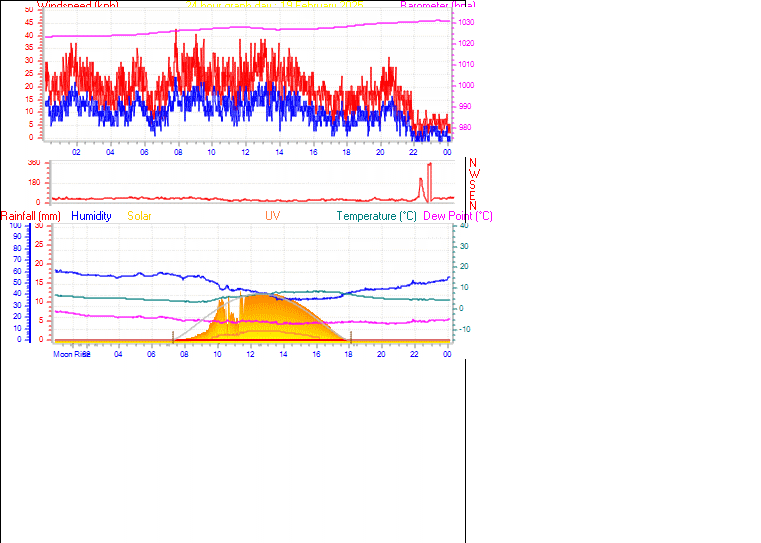Click the 180 value on wind direction axis
Image resolution: width=761 pixels, height=543 pixels.
click(35, 183)
